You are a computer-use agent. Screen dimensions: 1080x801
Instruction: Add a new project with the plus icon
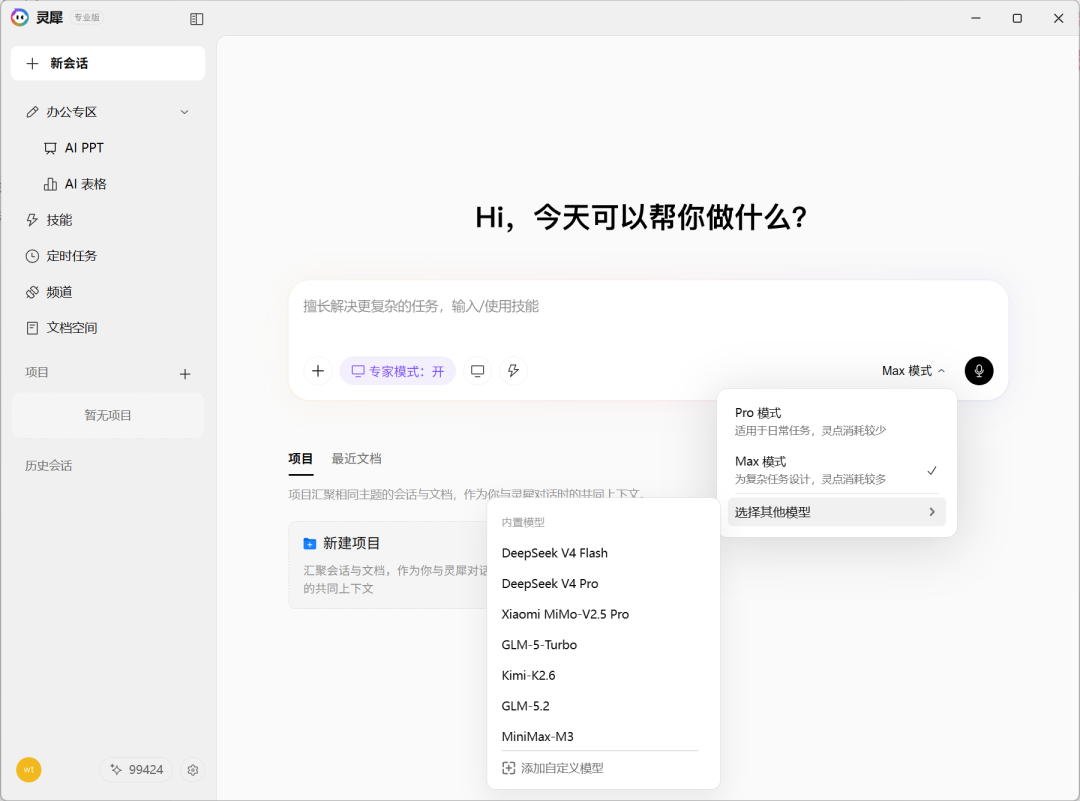[x=185, y=374]
